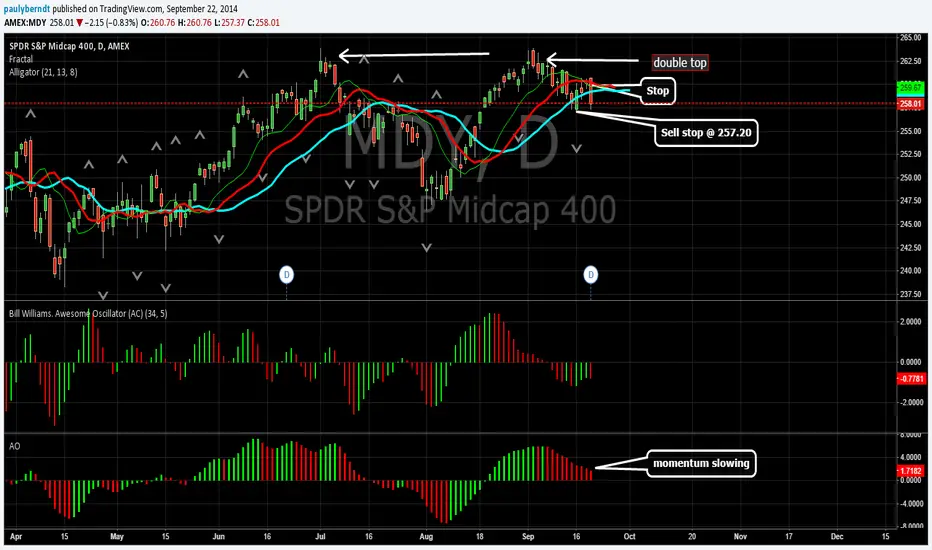Viewport: 932px width, 550px height.
Task: Click the 245.00 price axis value
Action: [x=910, y=224]
